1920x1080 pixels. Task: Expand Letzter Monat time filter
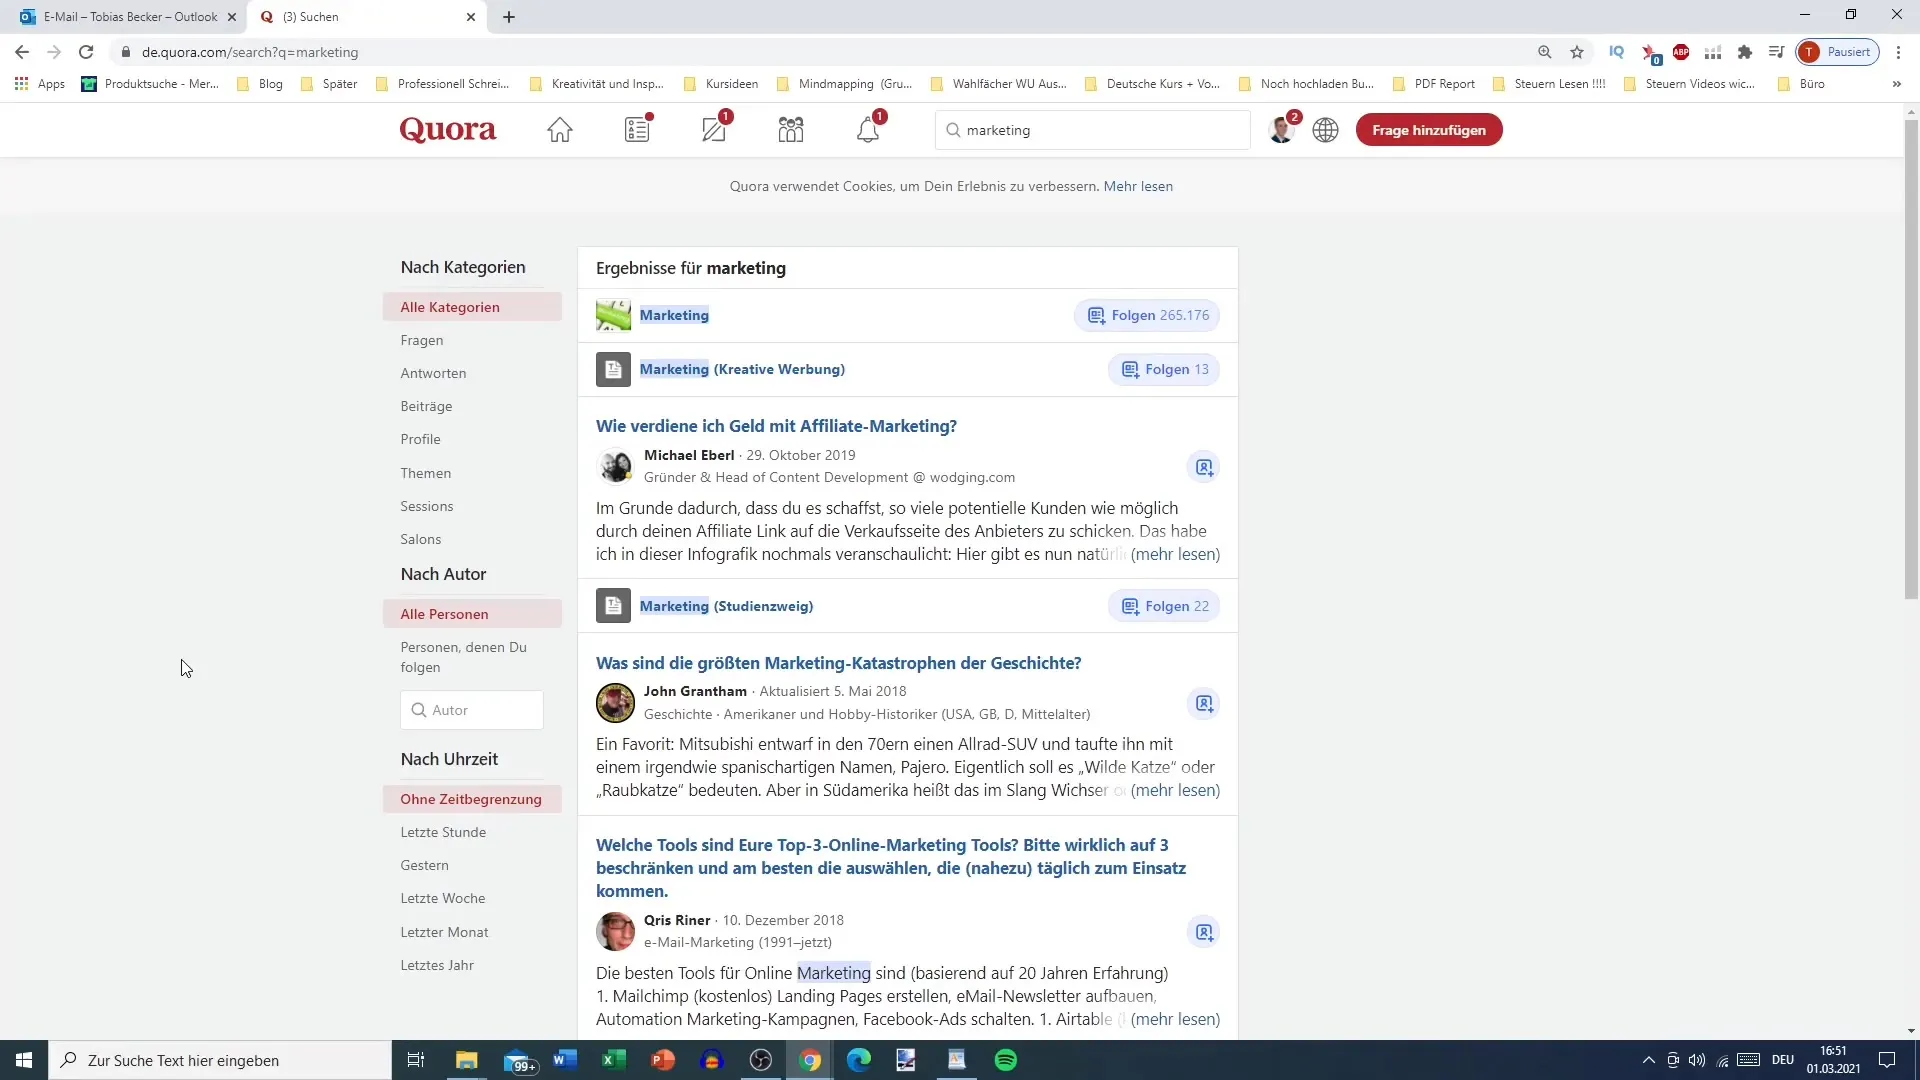446,931
